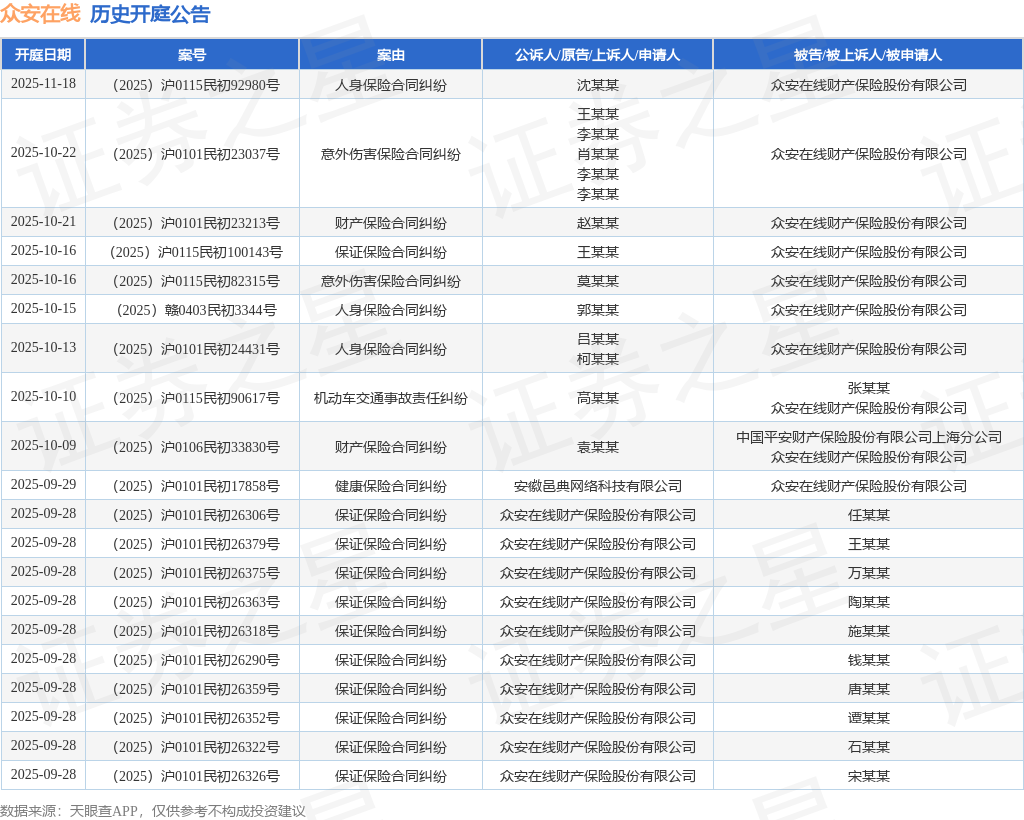Click case number 沪0101民初26306号
Viewport: 1024px width, 820px height.
pos(196,515)
